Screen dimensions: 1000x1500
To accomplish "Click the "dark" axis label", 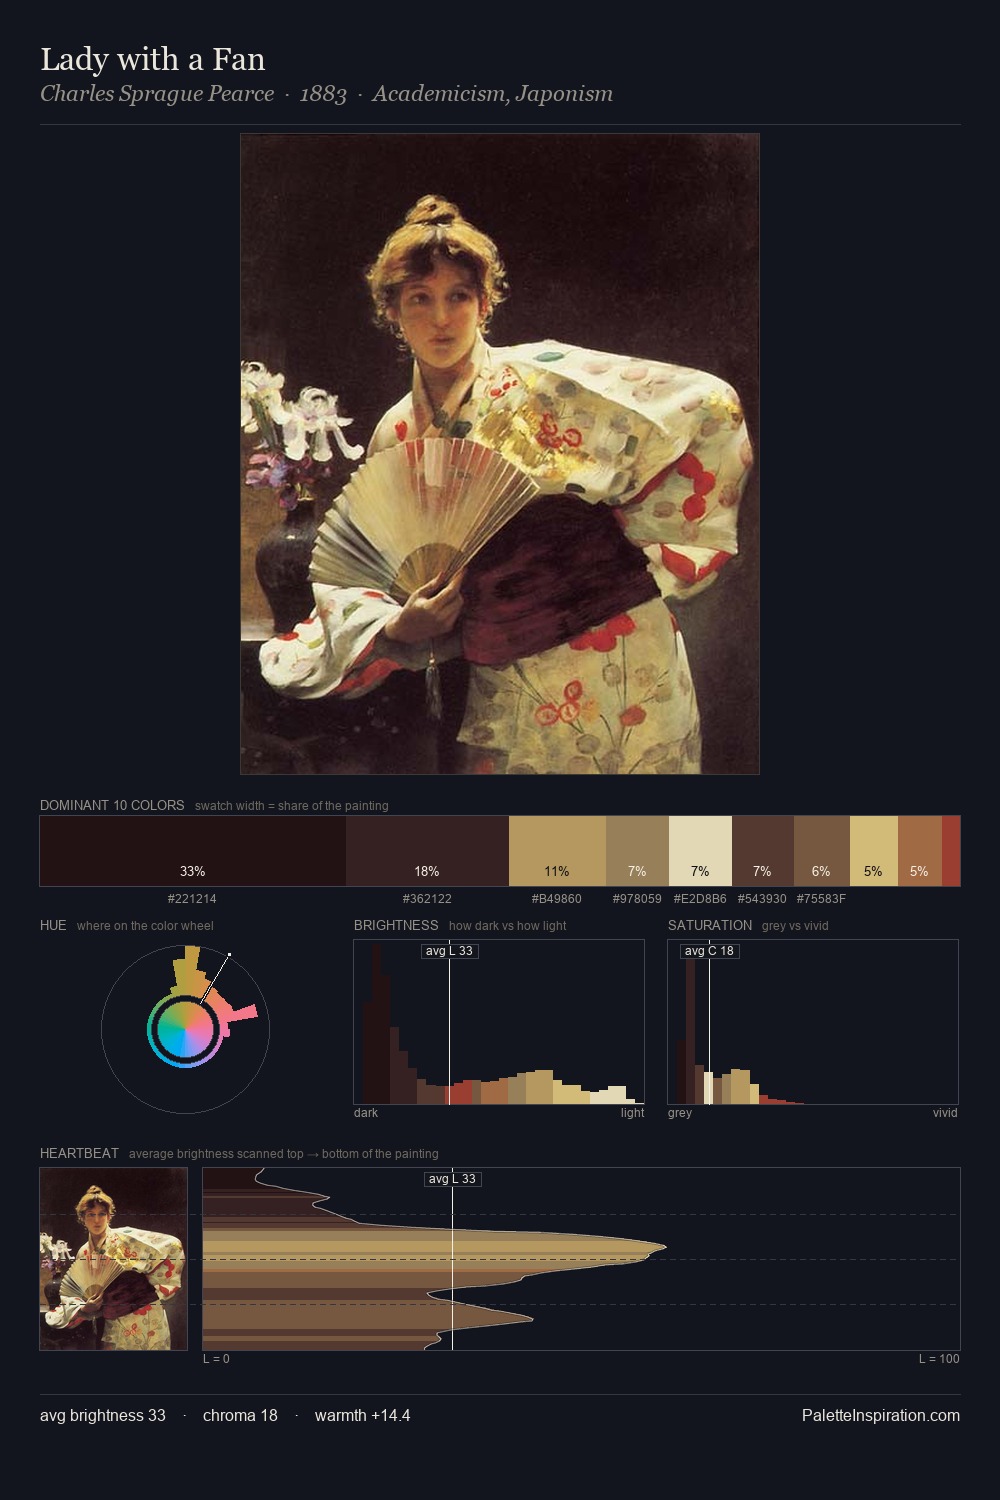I will pos(366,1113).
